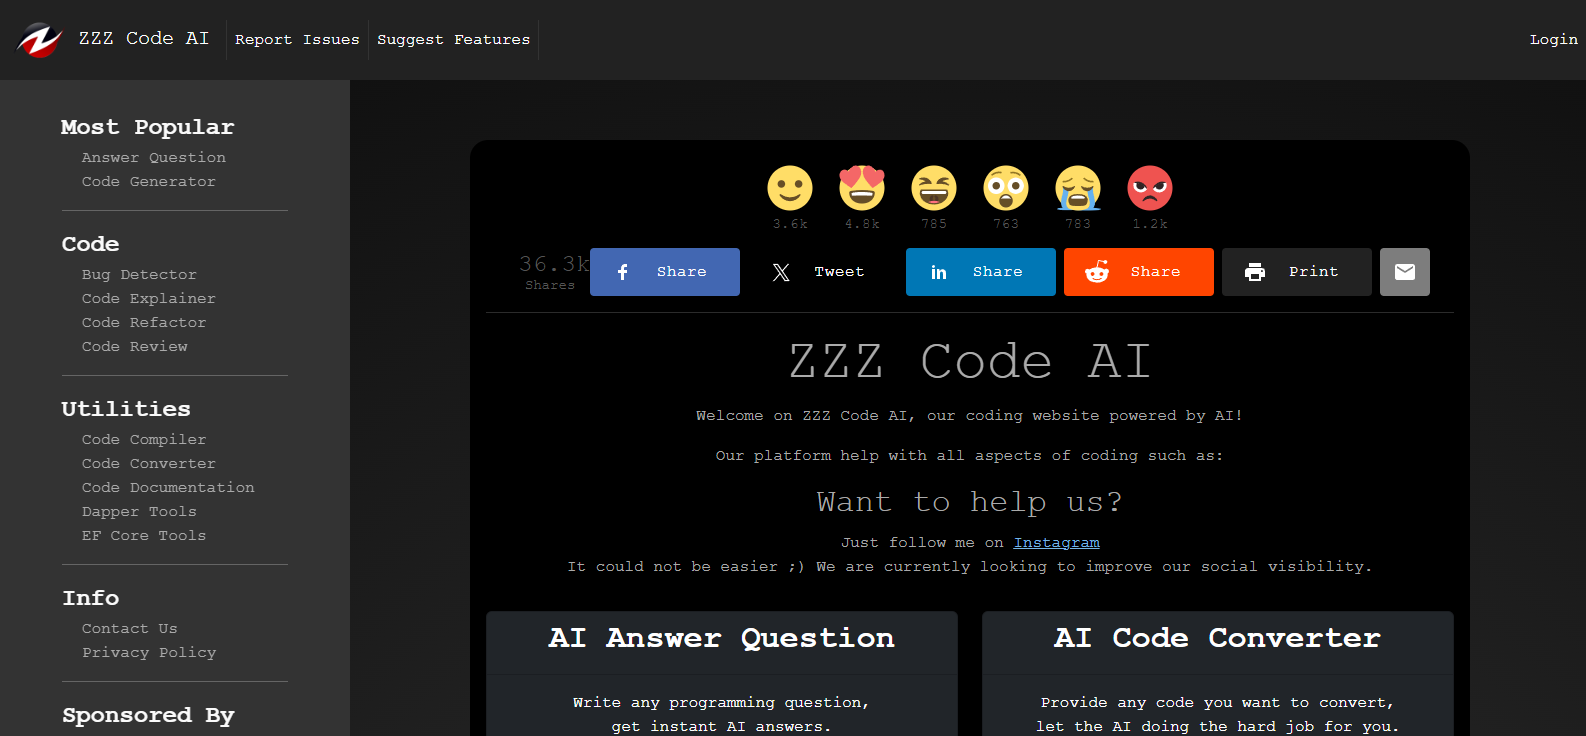The height and width of the screenshot is (736, 1586).
Task: Open Code Converter in sidebar
Action: pyautogui.click(x=149, y=464)
